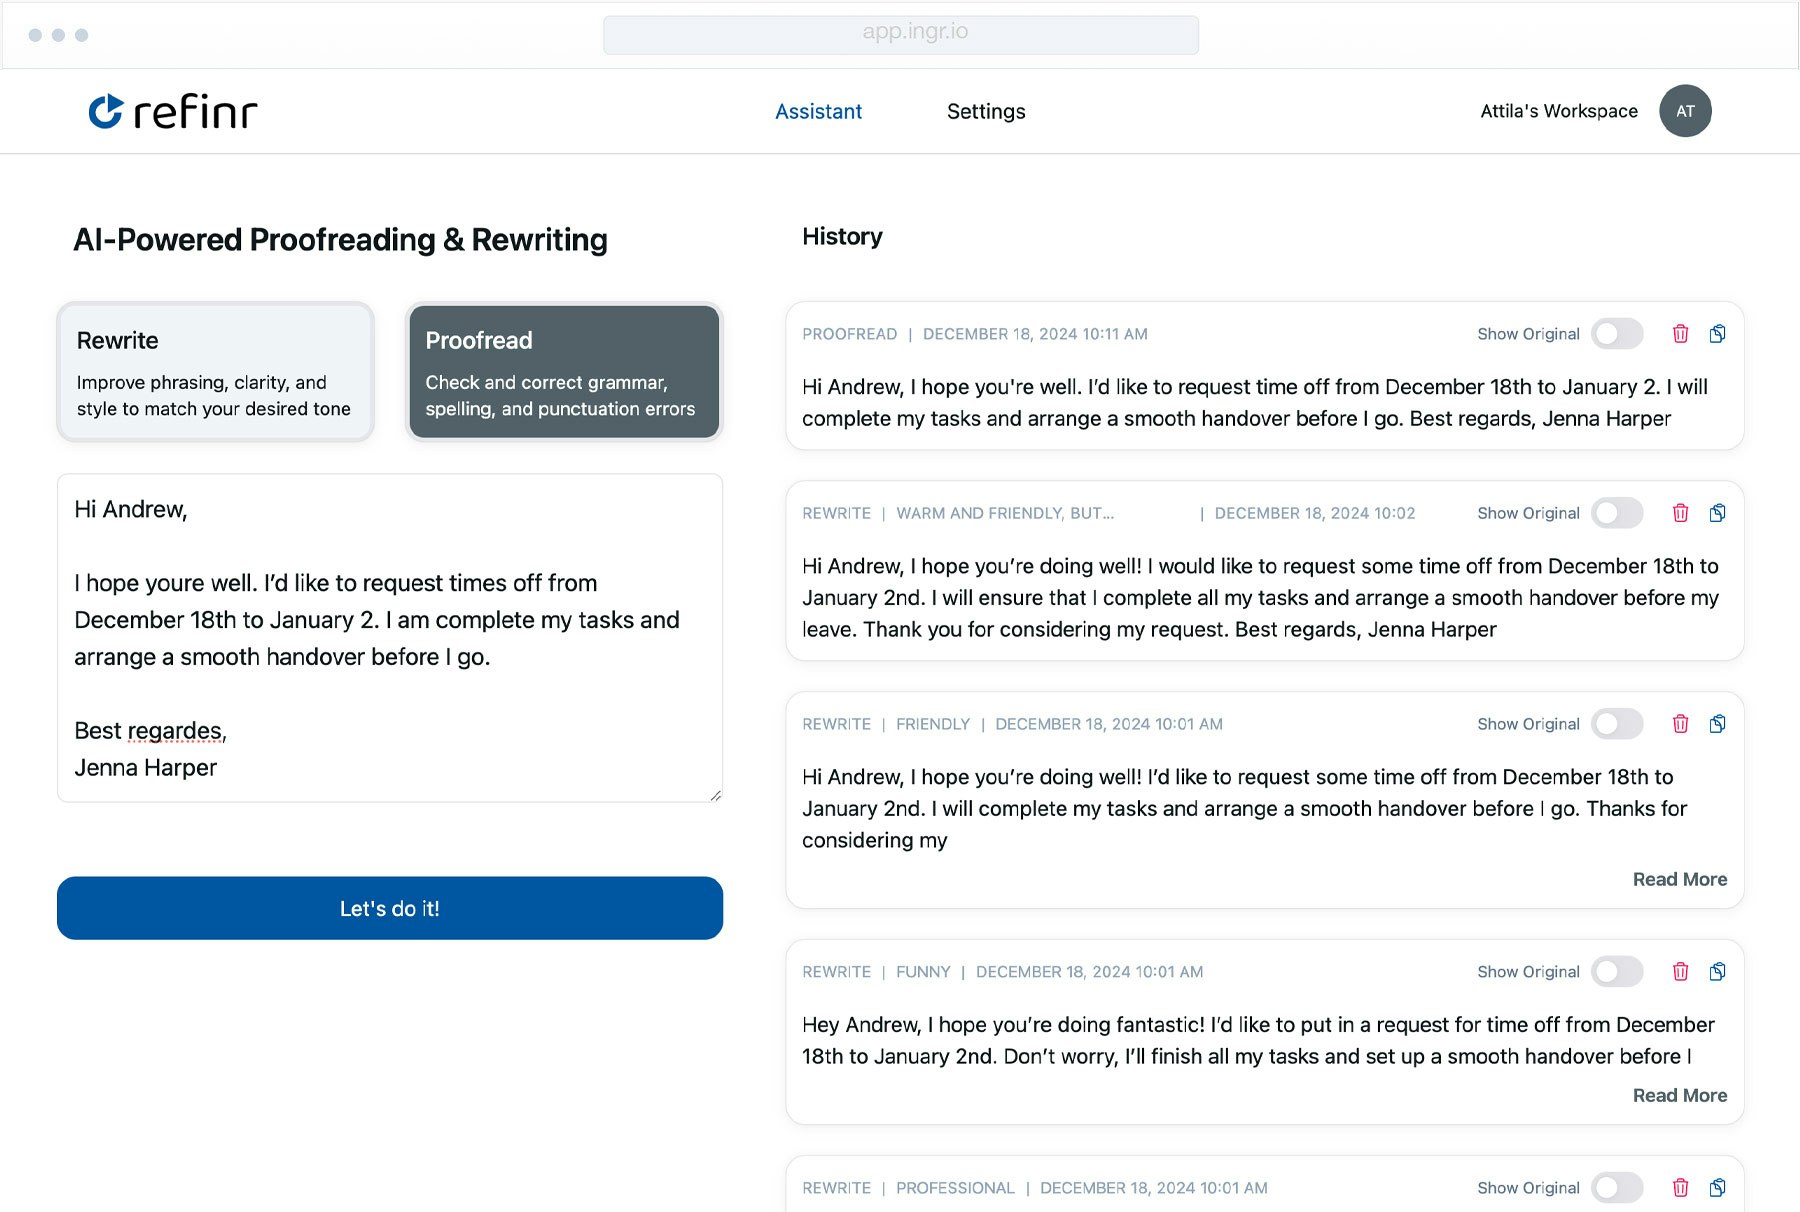Copy the Professional rewrite text
Image resolution: width=1800 pixels, height=1212 pixels.
[x=1717, y=1188]
